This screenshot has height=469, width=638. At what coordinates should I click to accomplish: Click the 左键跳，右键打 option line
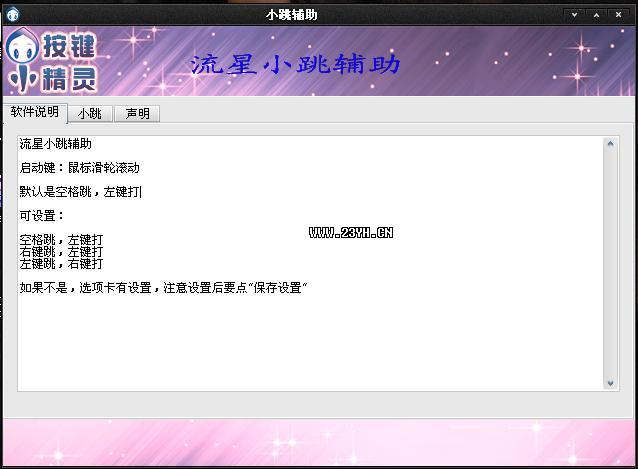[61, 264]
